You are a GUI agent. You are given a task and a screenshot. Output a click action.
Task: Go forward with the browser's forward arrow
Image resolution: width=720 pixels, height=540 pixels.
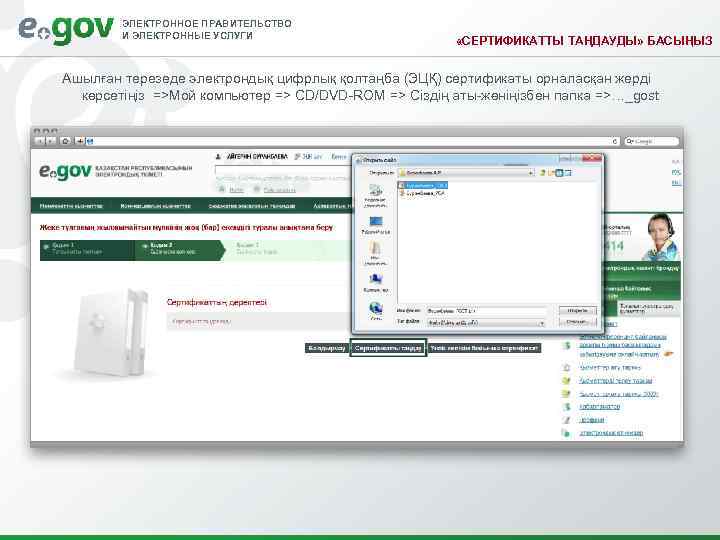tap(51, 141)
